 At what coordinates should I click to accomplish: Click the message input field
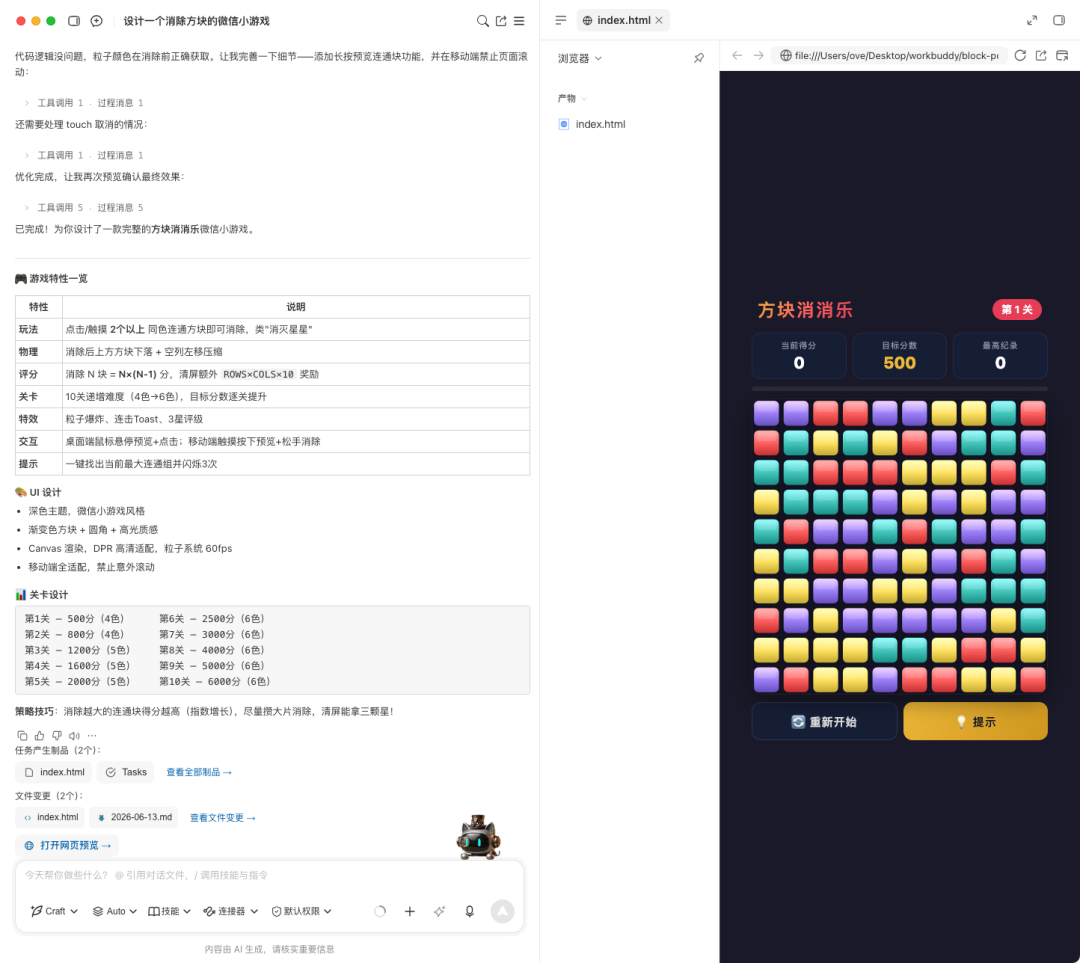269,875
